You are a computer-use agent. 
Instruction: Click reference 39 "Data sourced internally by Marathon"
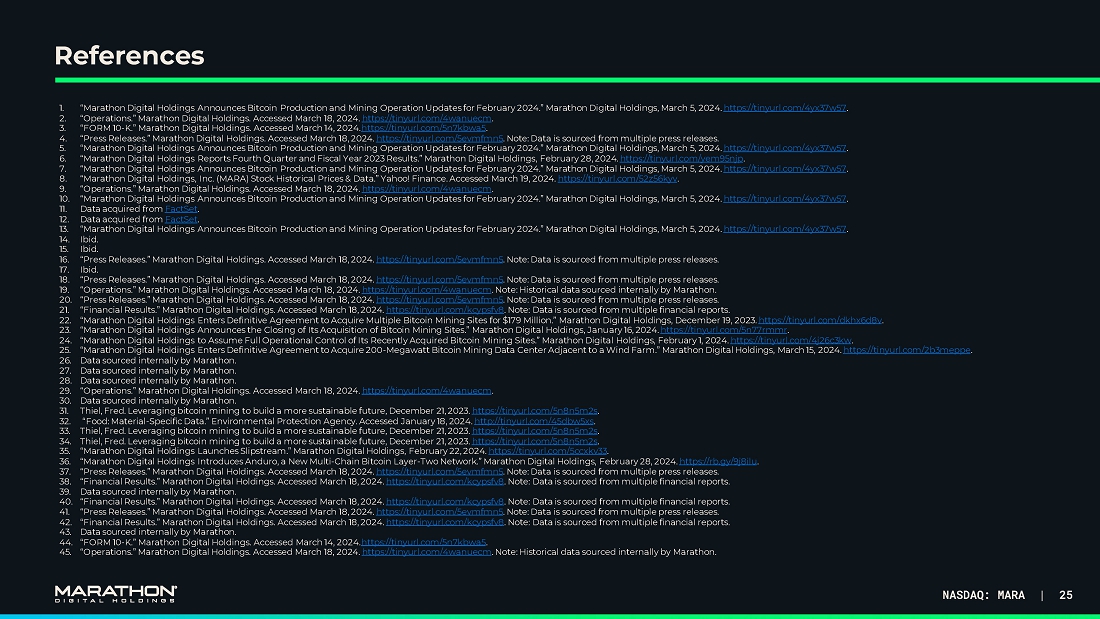click(158, 492)
